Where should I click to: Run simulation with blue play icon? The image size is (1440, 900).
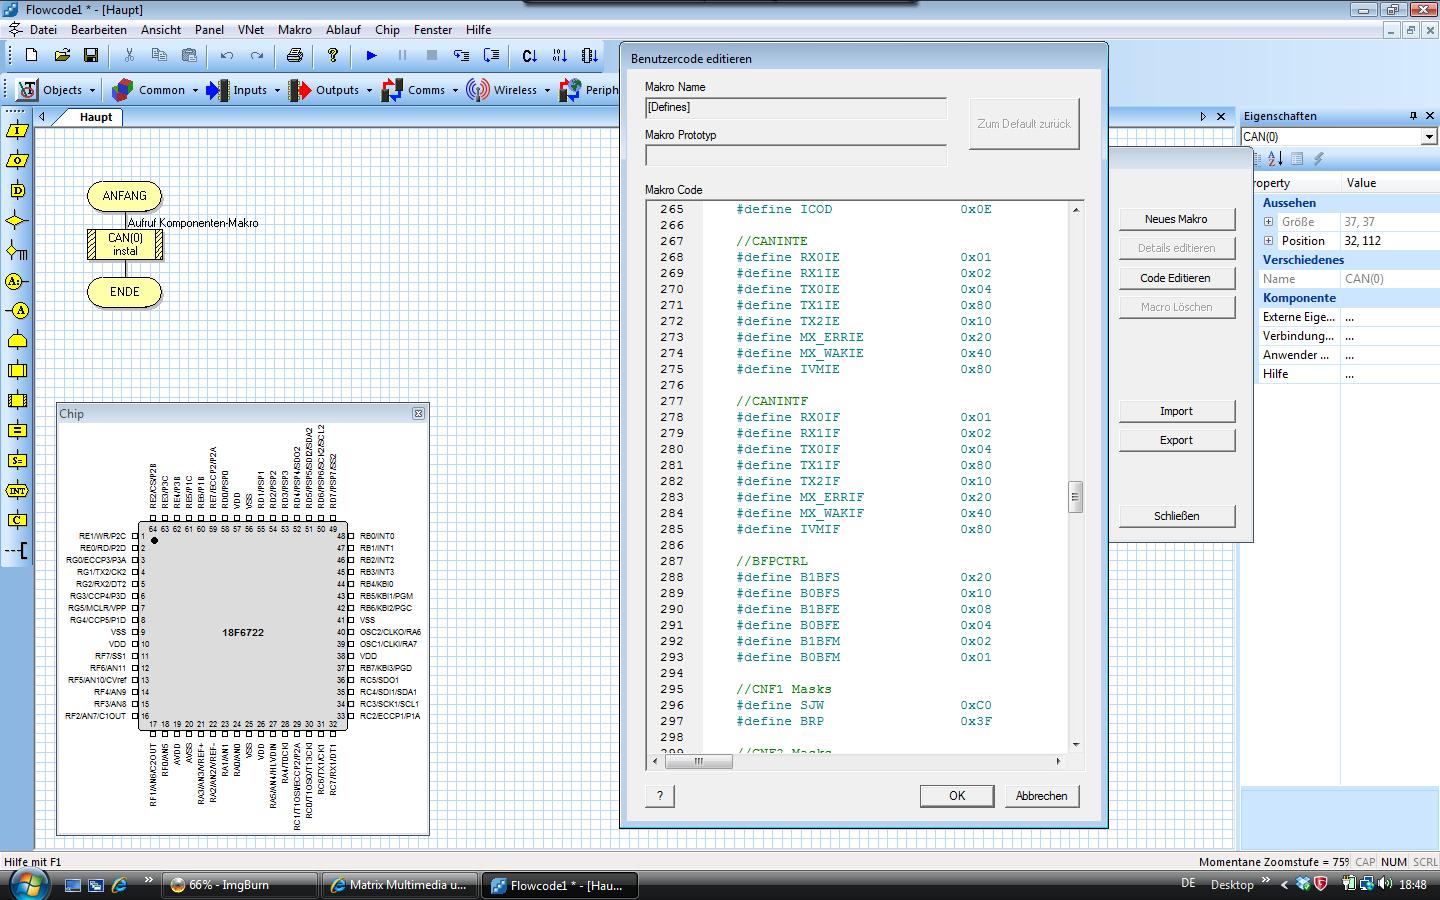pos(371,55)
